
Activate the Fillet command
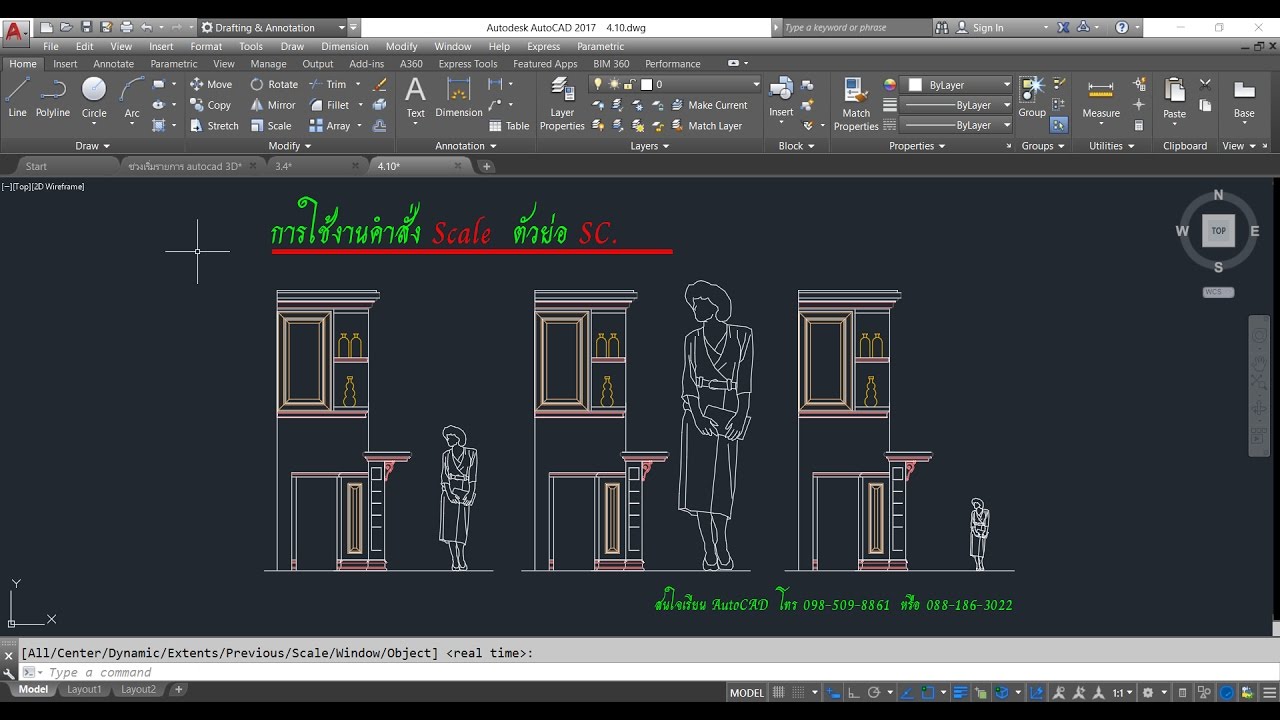330,105
